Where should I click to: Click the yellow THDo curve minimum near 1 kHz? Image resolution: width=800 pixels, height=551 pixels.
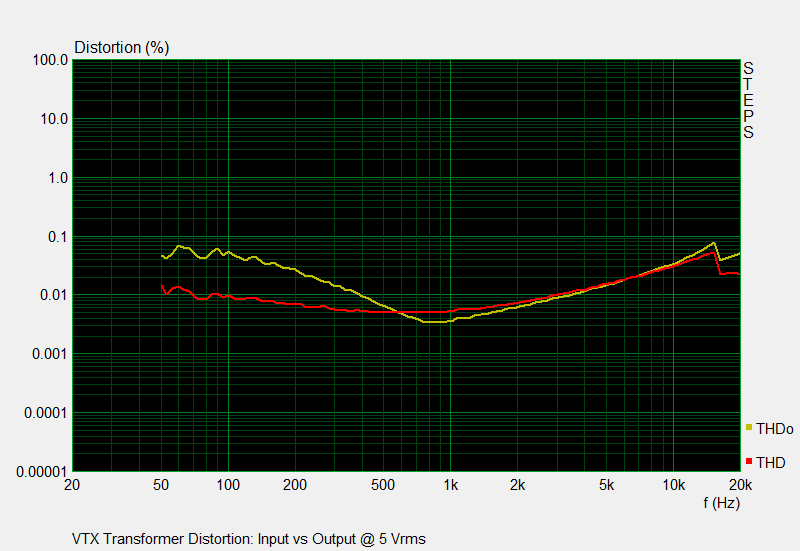tap(434, 322)
